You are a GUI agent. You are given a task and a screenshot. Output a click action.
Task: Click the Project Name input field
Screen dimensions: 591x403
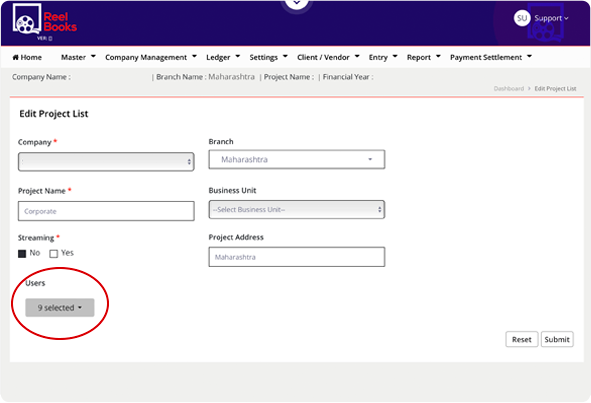click(106, 211)
